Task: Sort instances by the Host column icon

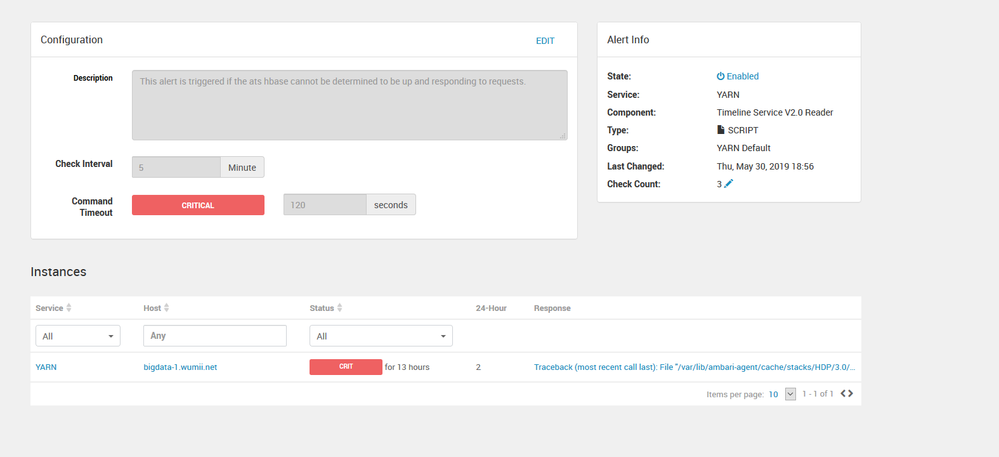Action: [167, 308]
